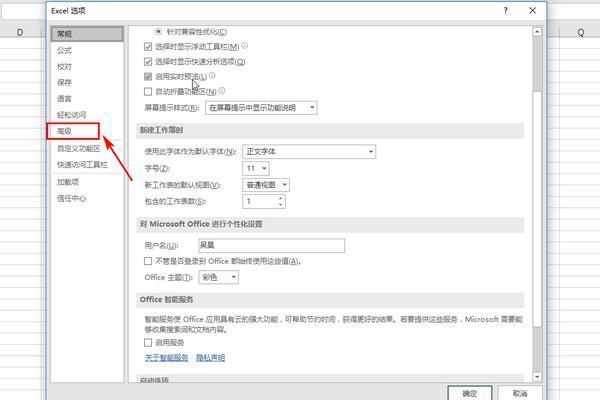Open the 信任中心 category

72,198
